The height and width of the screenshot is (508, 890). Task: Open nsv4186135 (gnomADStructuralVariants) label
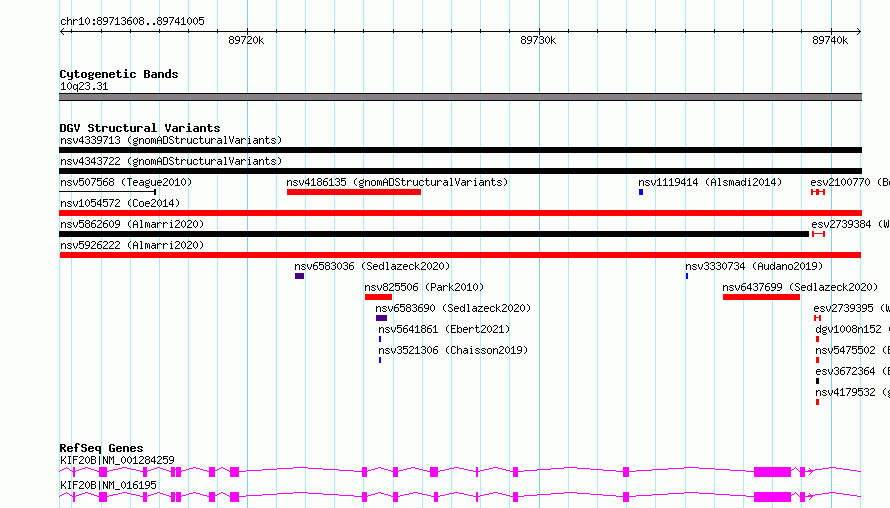pyautogui.click(x=397, y=182)
